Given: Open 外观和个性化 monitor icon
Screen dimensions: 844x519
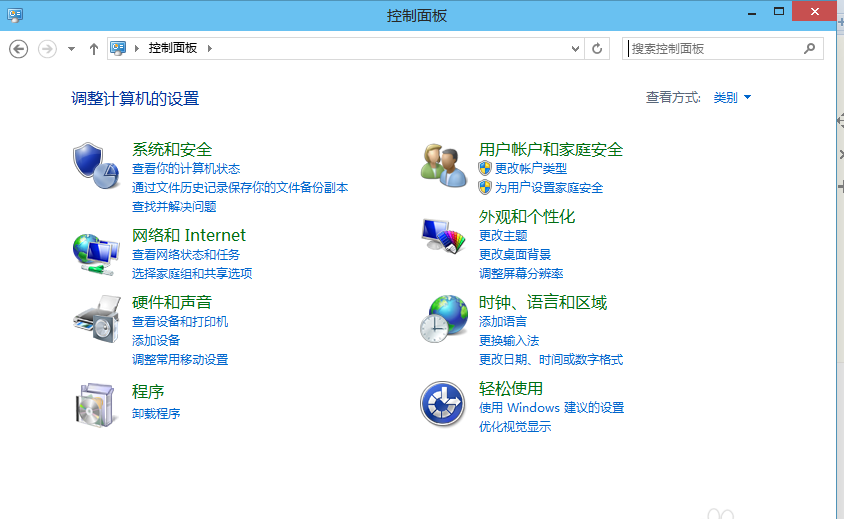Looking at the screenshot, I should 444,236.
